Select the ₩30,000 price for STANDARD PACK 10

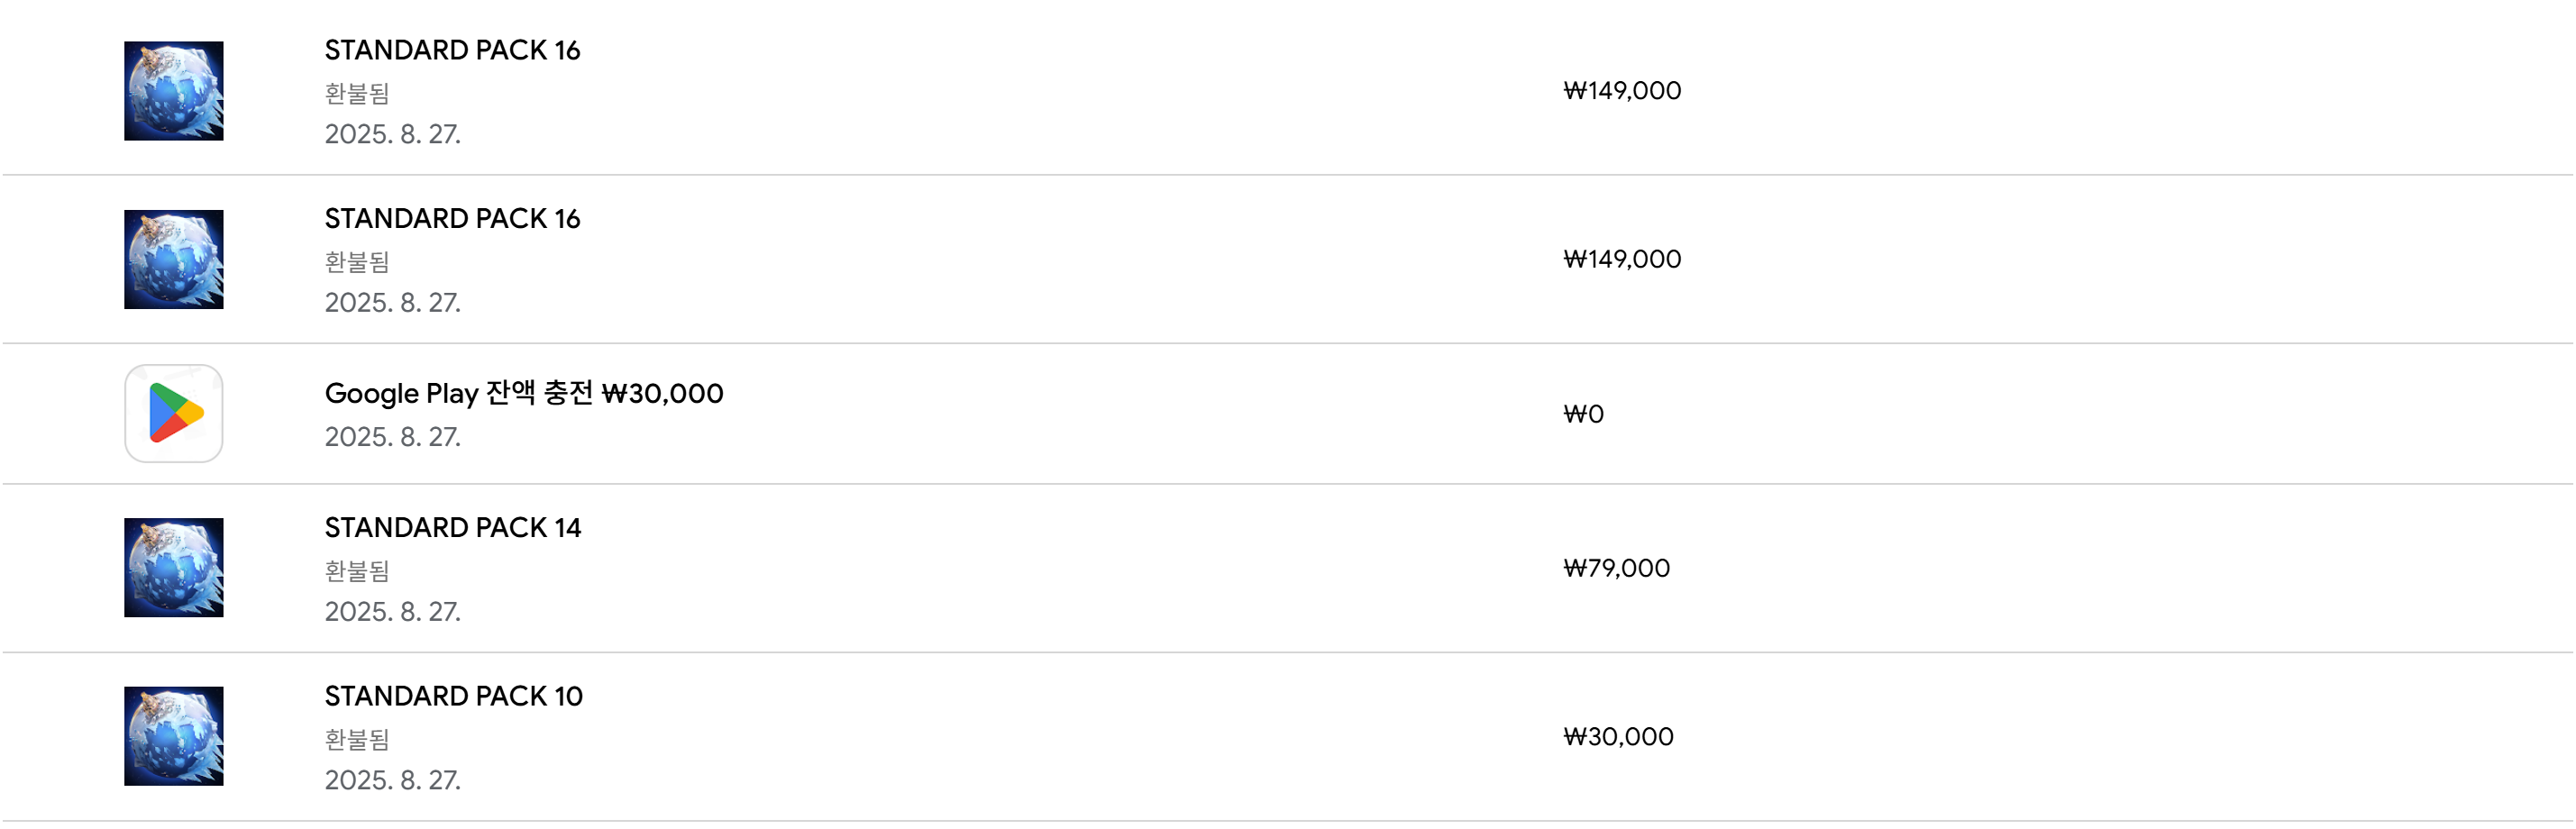click(1619, 737)
